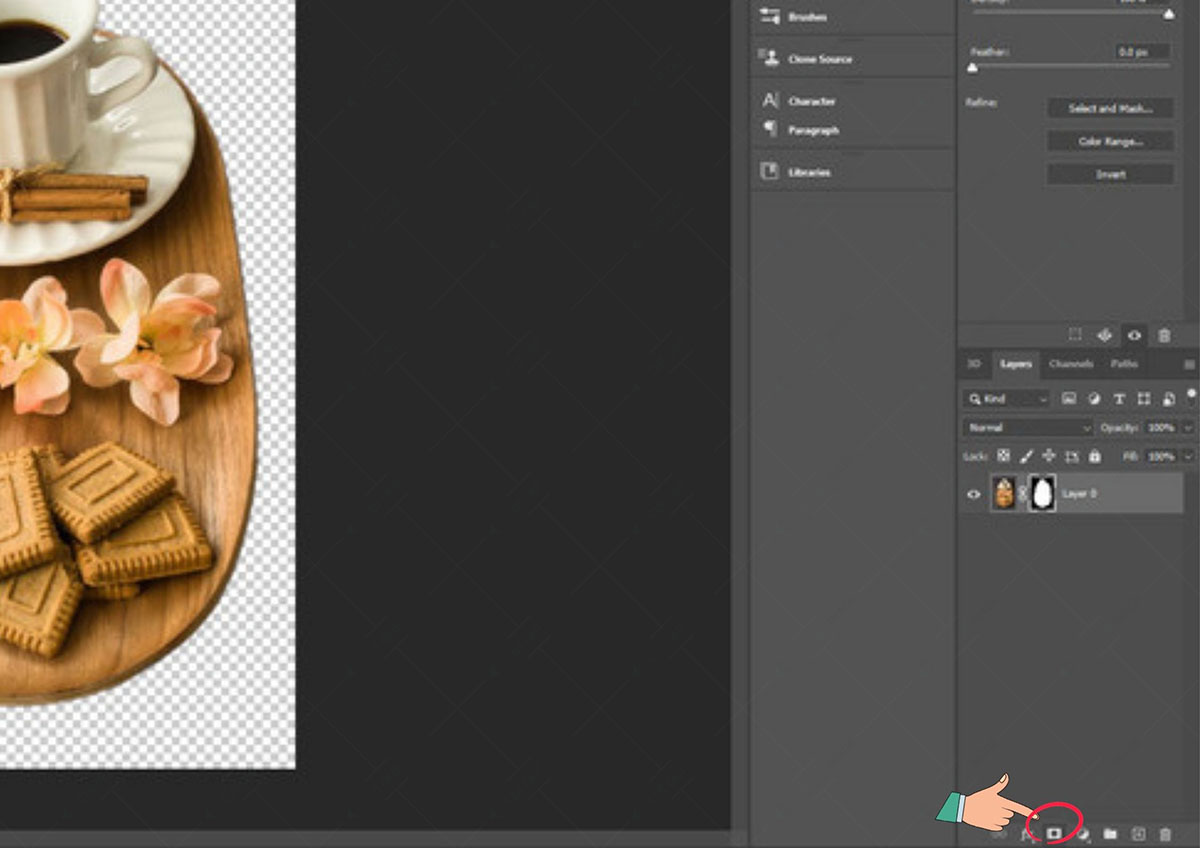Open the Paragraph panel icon

770,129
